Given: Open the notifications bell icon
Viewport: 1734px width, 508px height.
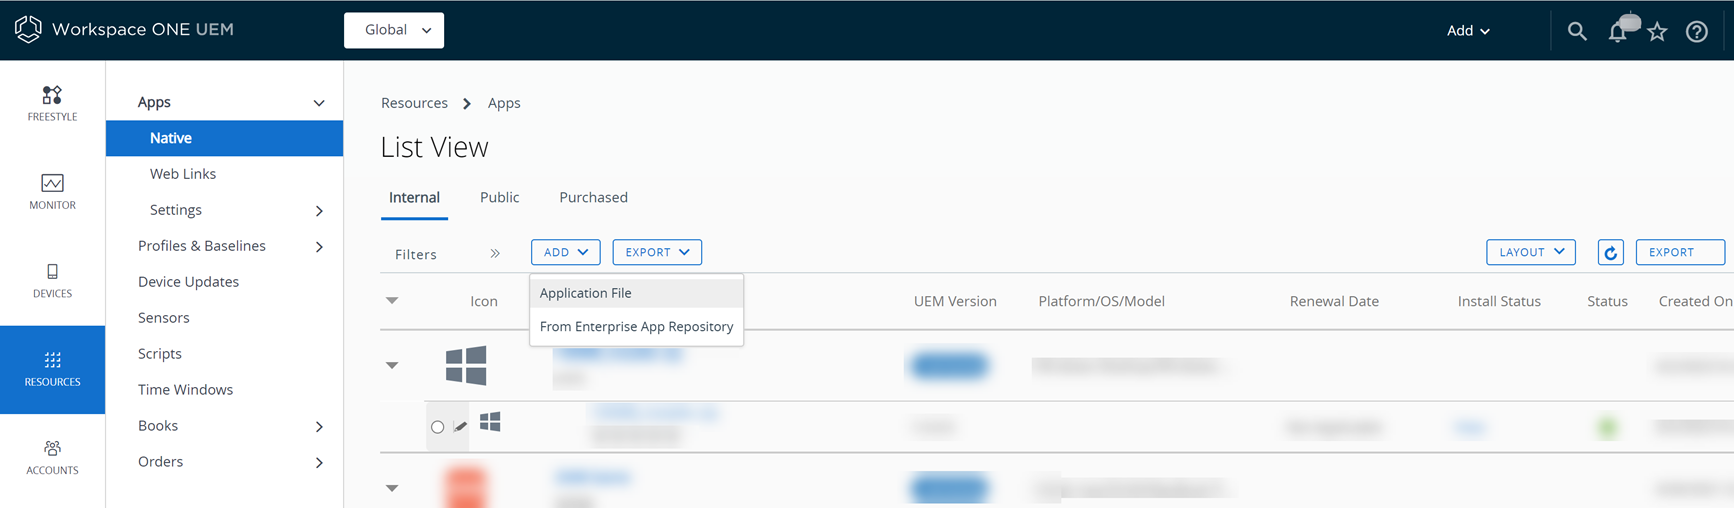Looking at the screenshot, I should tap(1618, 31).
